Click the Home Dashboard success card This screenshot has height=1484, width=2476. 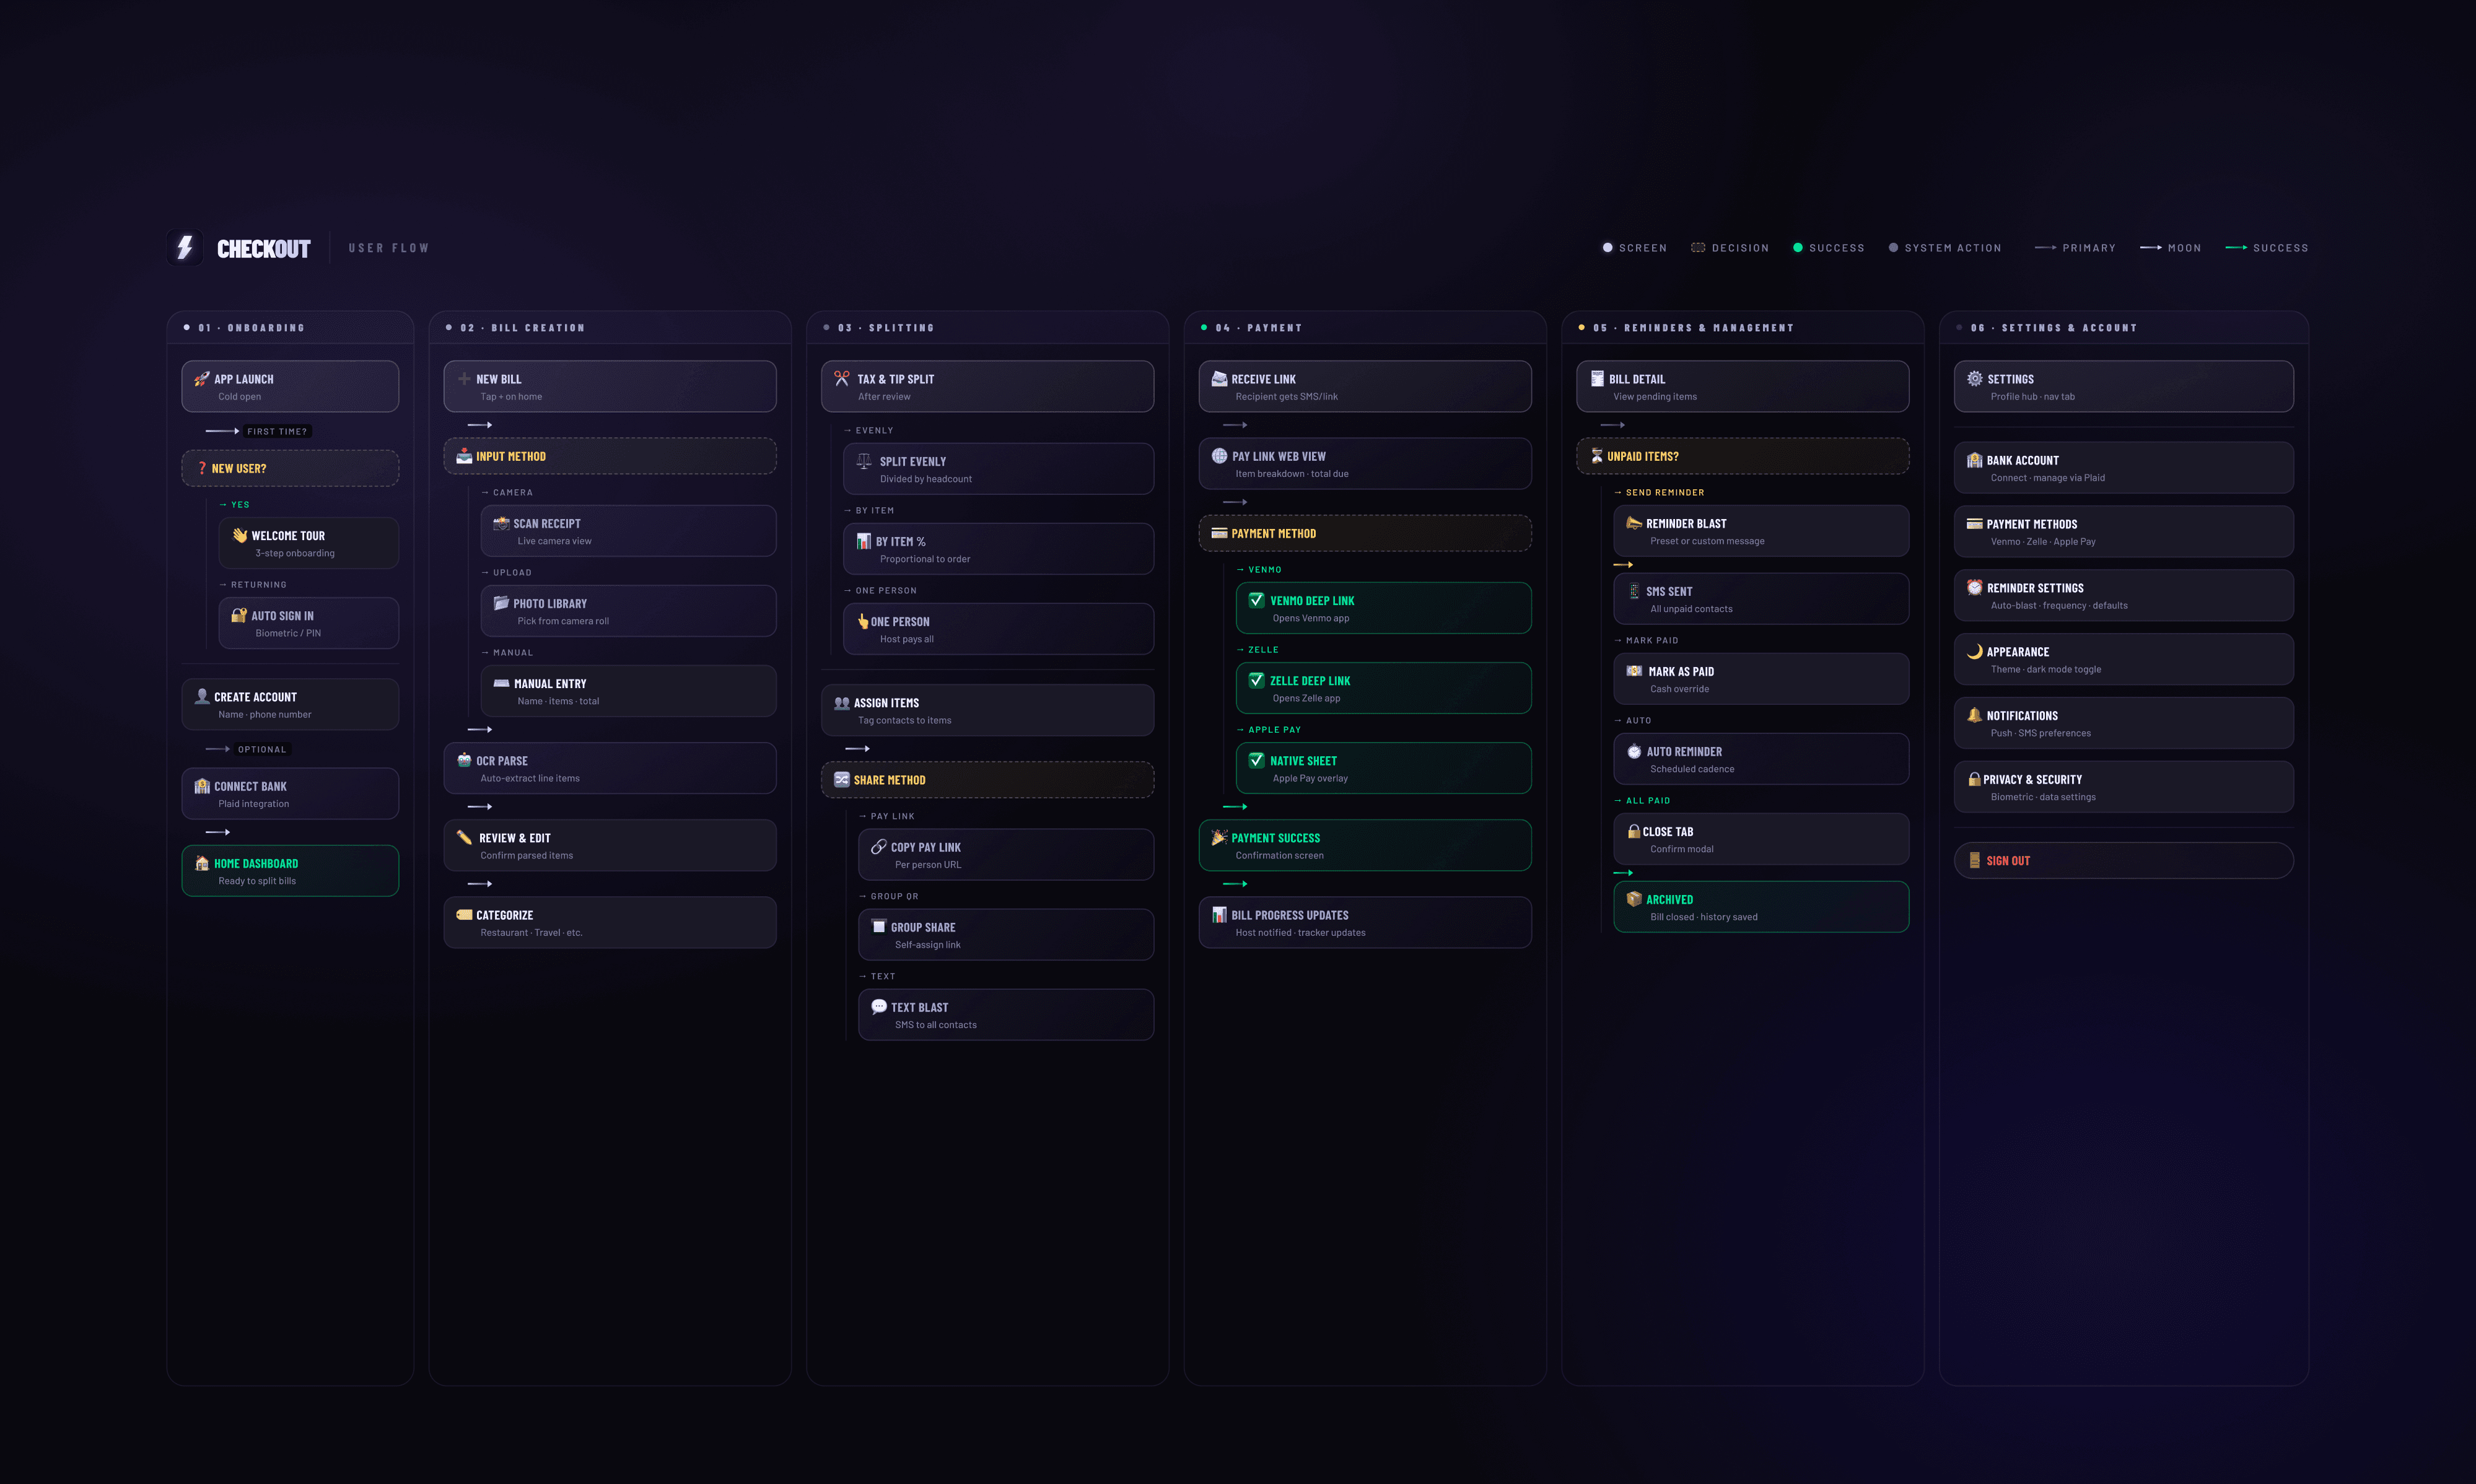coord(290,871)
